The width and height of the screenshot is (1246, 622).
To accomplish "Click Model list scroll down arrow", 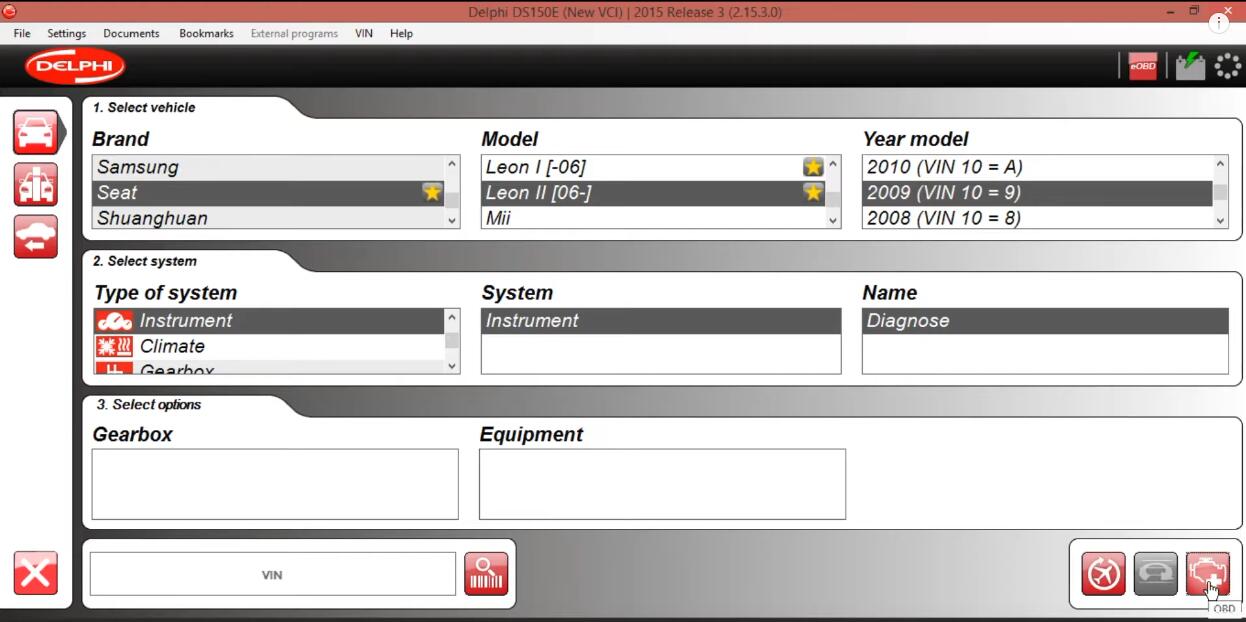I will coord(834,221).
